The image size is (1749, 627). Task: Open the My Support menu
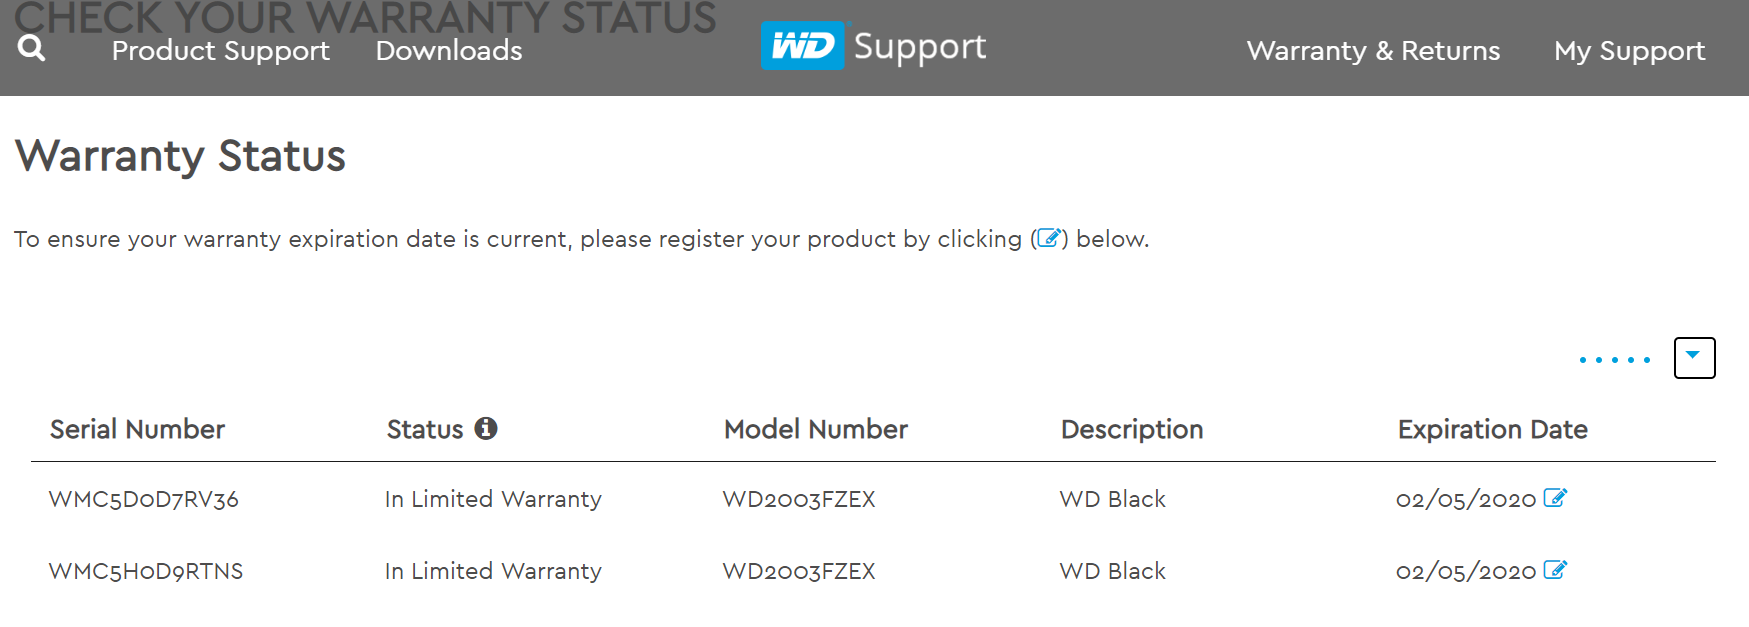tap(1629, 51)
